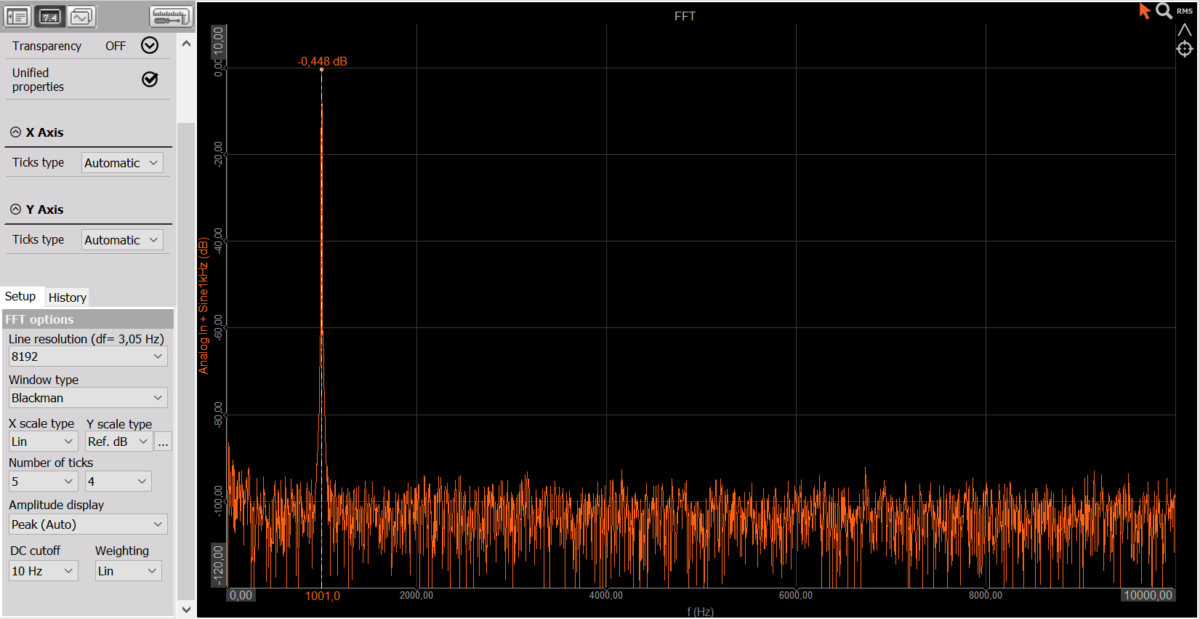Select the digital meter 7.4 widget icon
Viewport: 1200px width, 619px height.
50,16
